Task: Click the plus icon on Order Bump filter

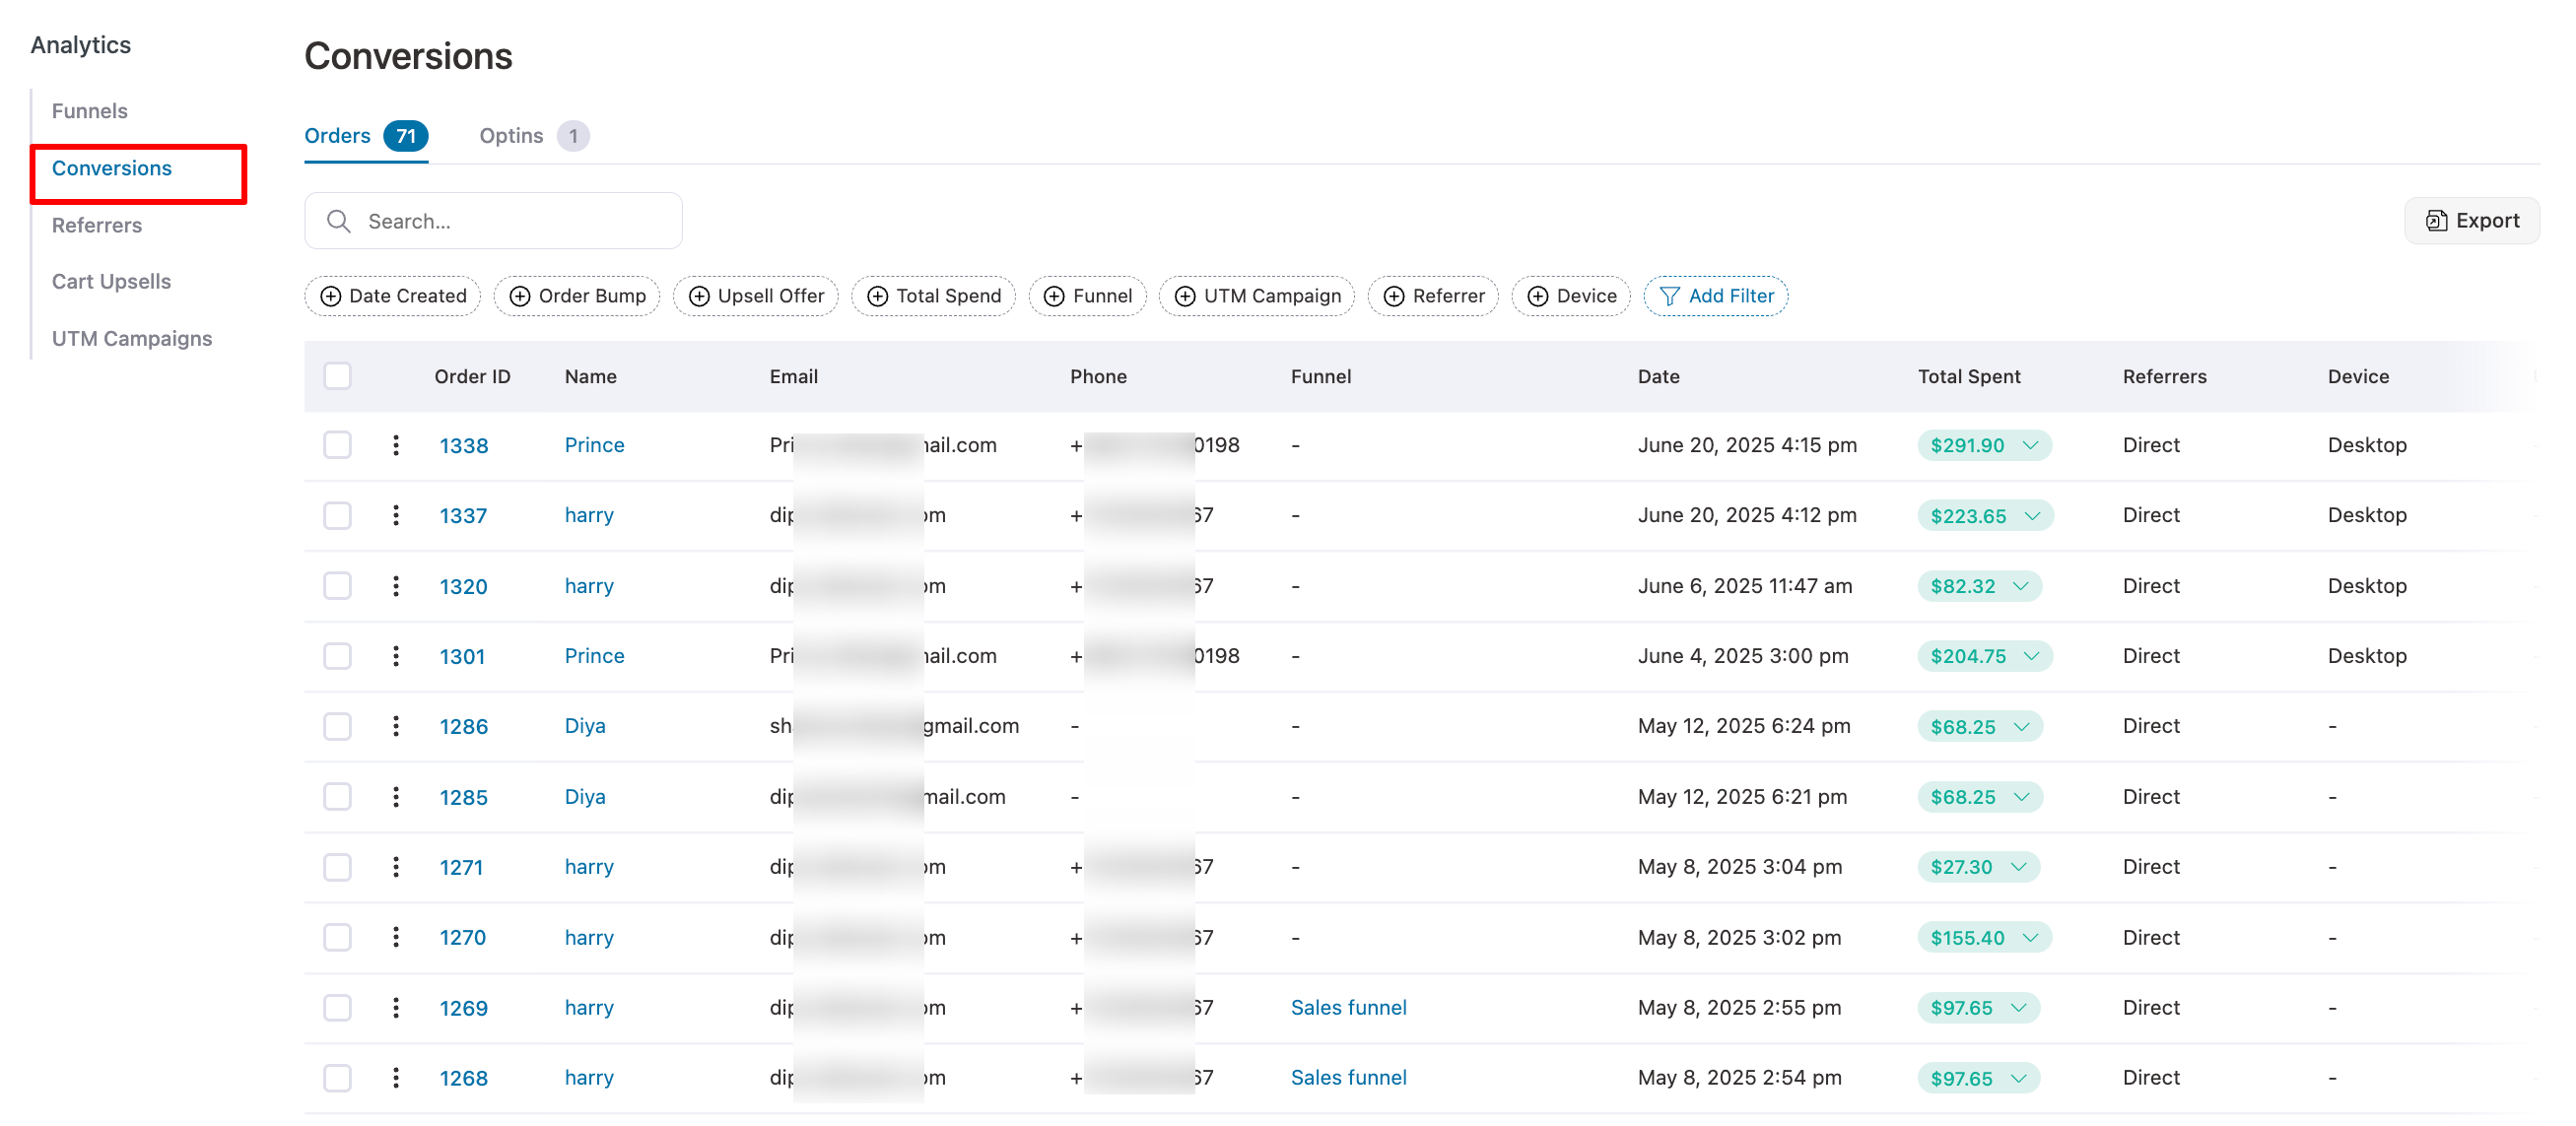Action: click(x=520, y=296)
